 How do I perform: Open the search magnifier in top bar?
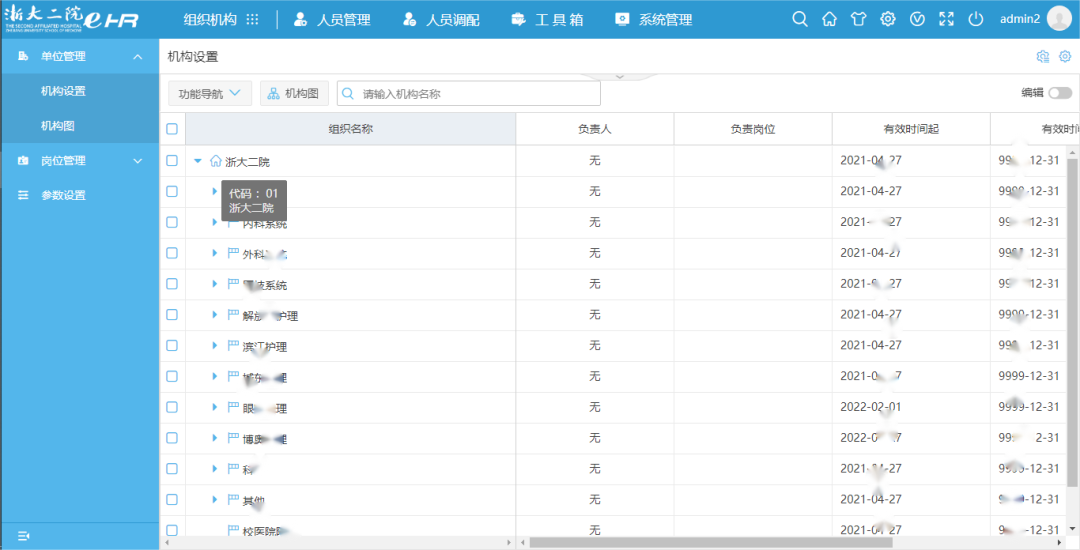[x=800, y=19]
